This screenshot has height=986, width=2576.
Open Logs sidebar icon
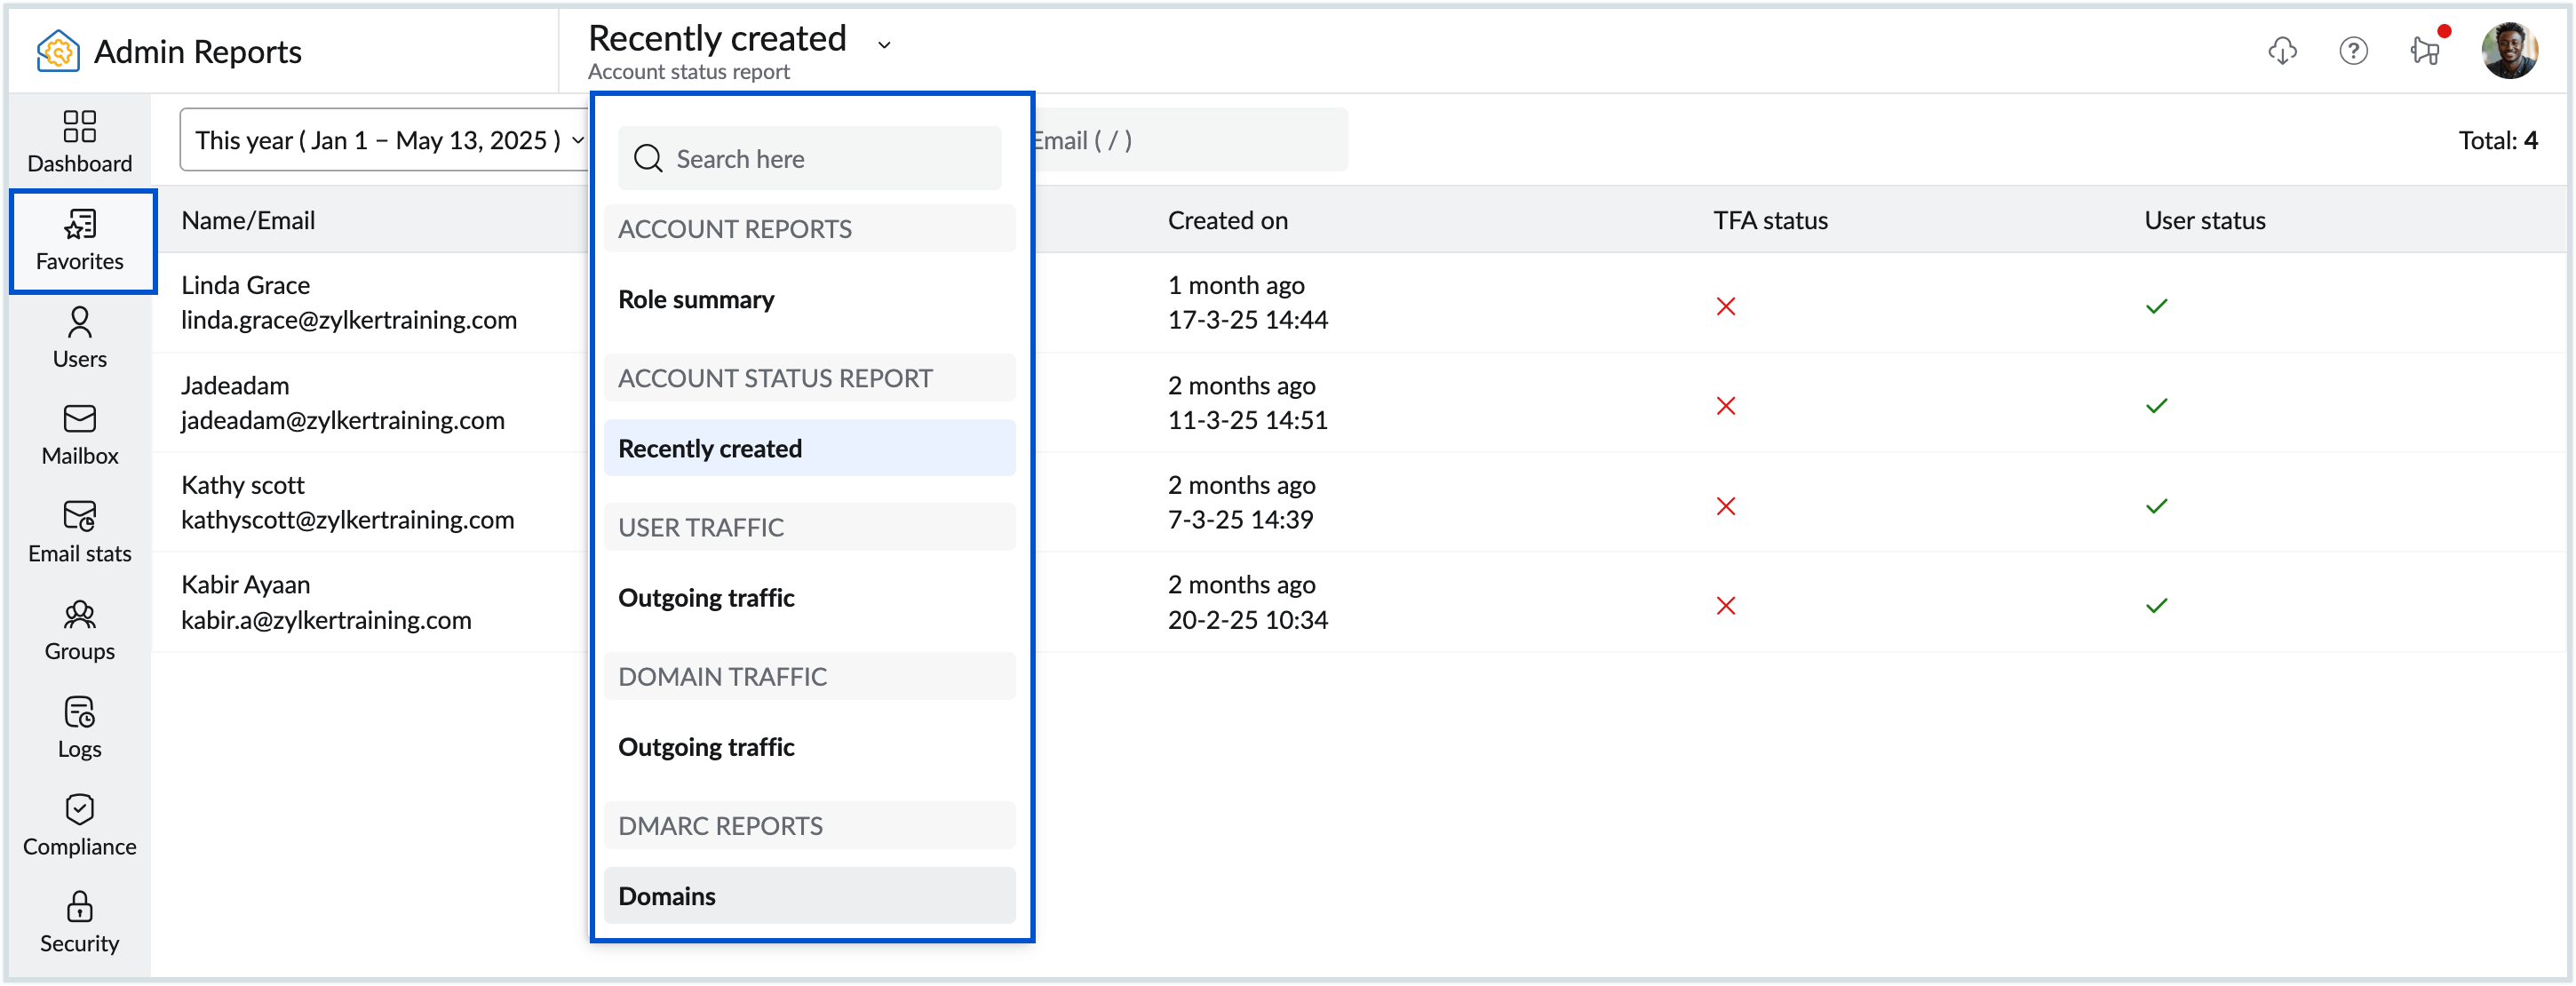coord(79,728)
